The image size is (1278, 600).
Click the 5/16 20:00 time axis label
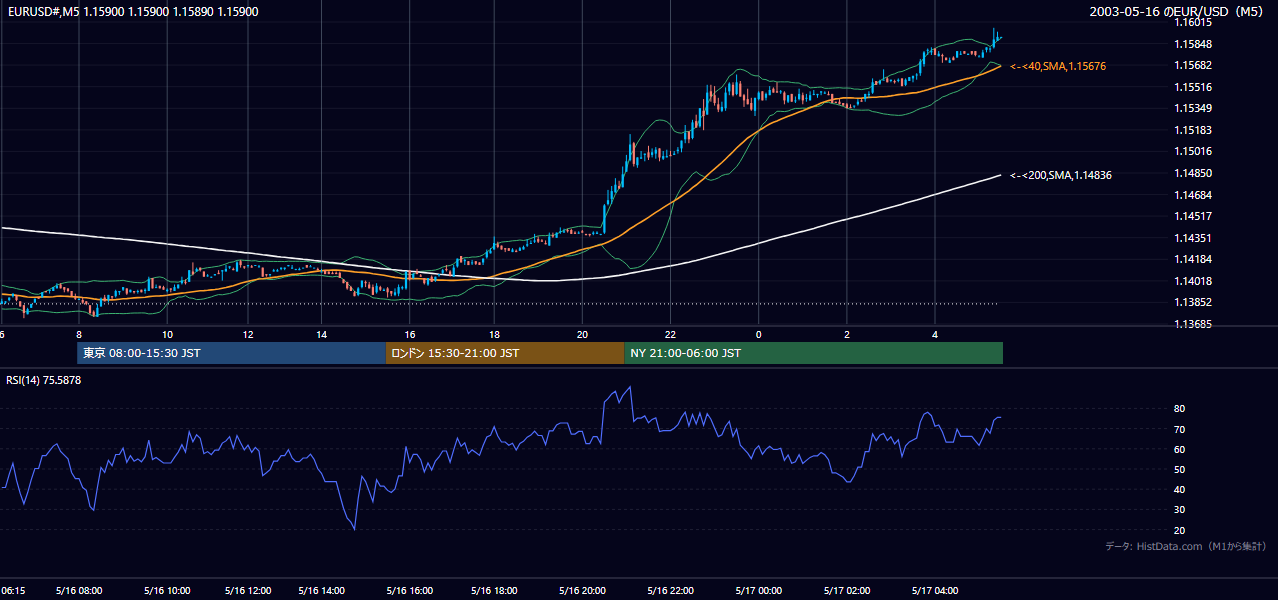[582, 591]
